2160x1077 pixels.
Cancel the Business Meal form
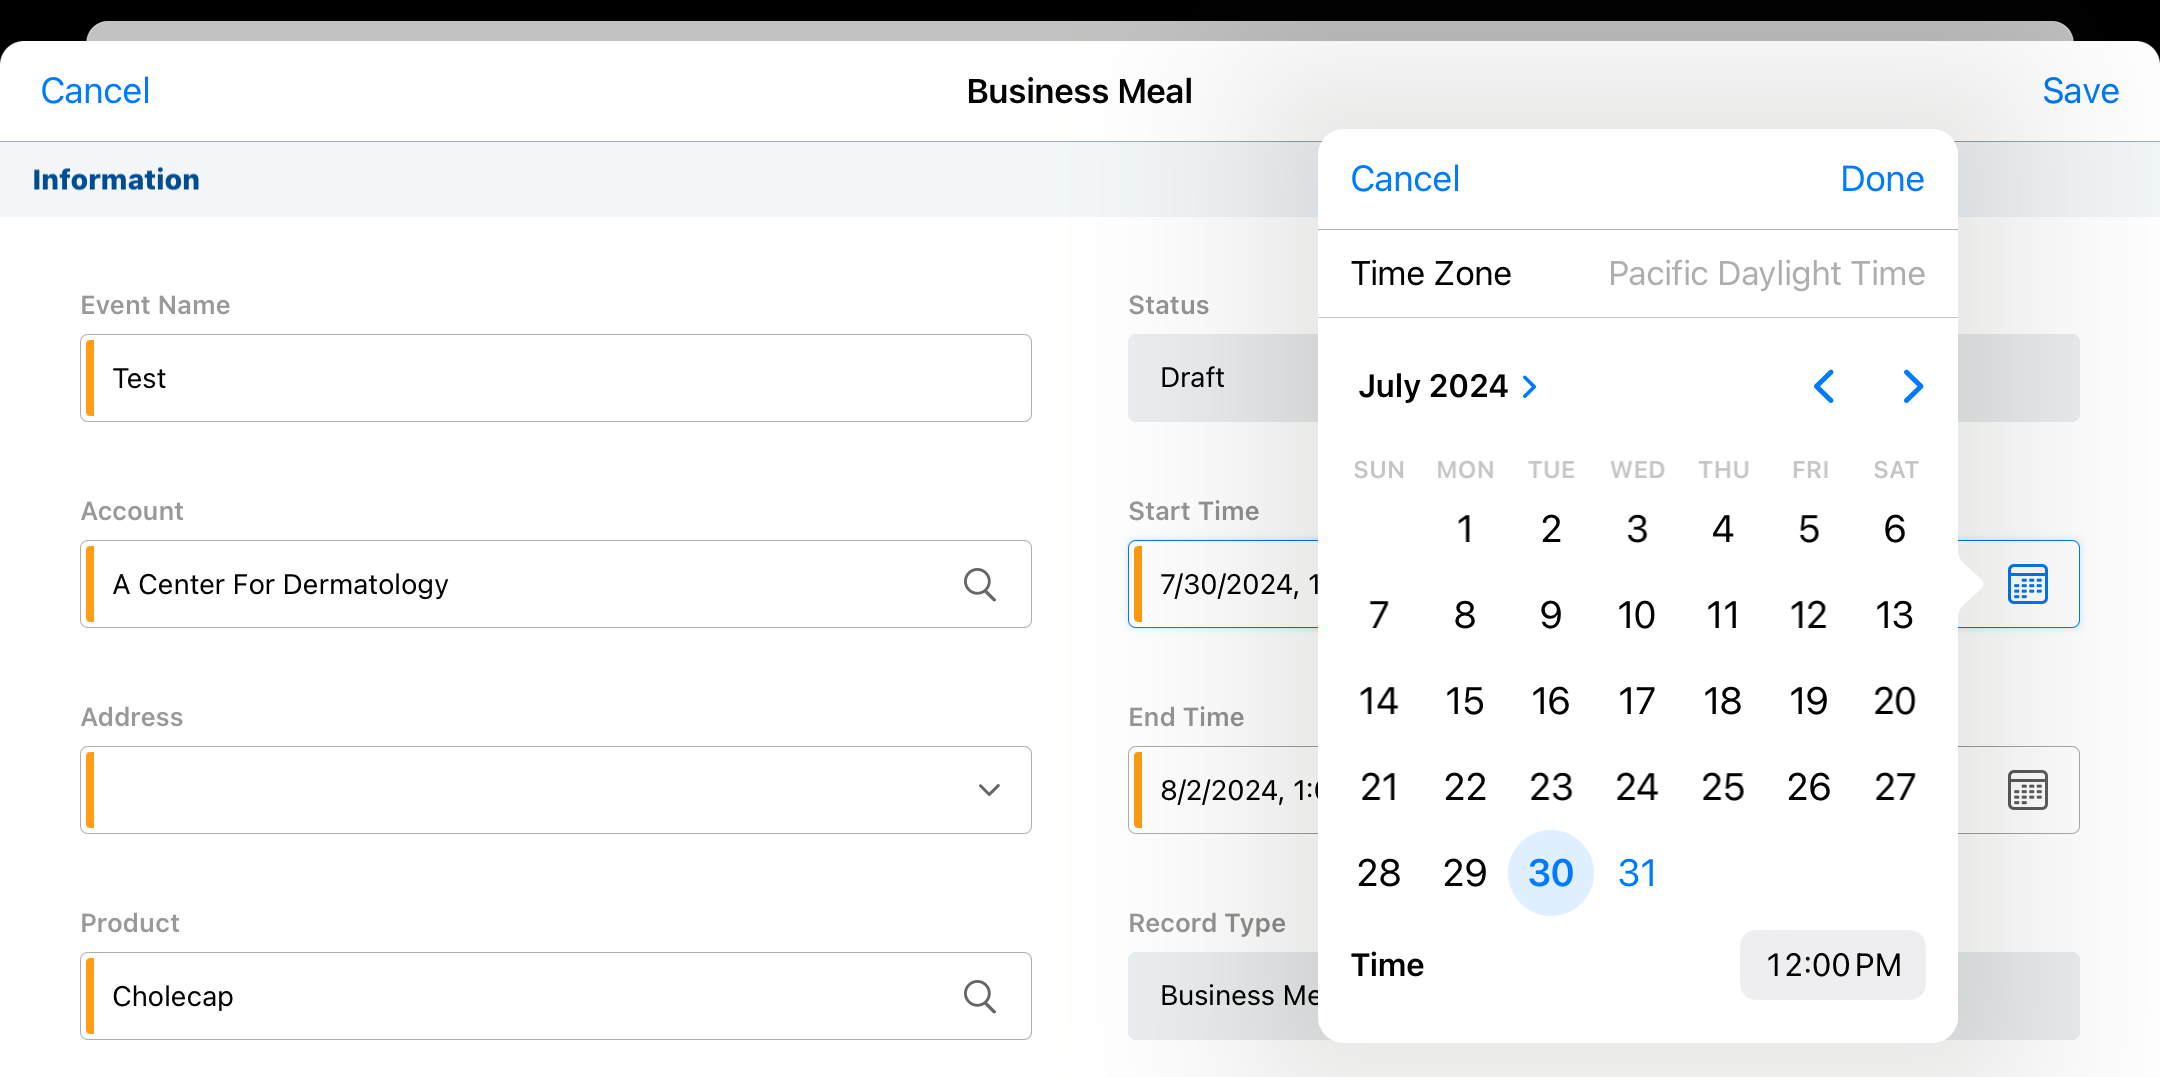[95, 91]
